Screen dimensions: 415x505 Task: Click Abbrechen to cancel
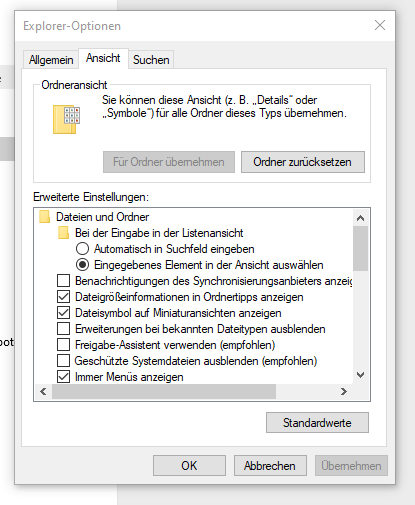point(270,465)
